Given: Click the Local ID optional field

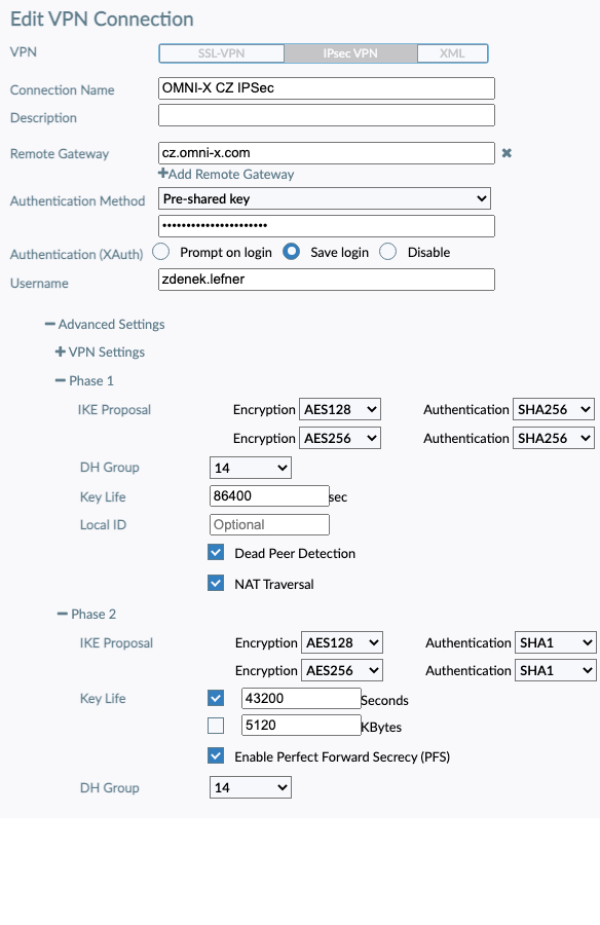Looking at the screenshot, I should 269,524.
